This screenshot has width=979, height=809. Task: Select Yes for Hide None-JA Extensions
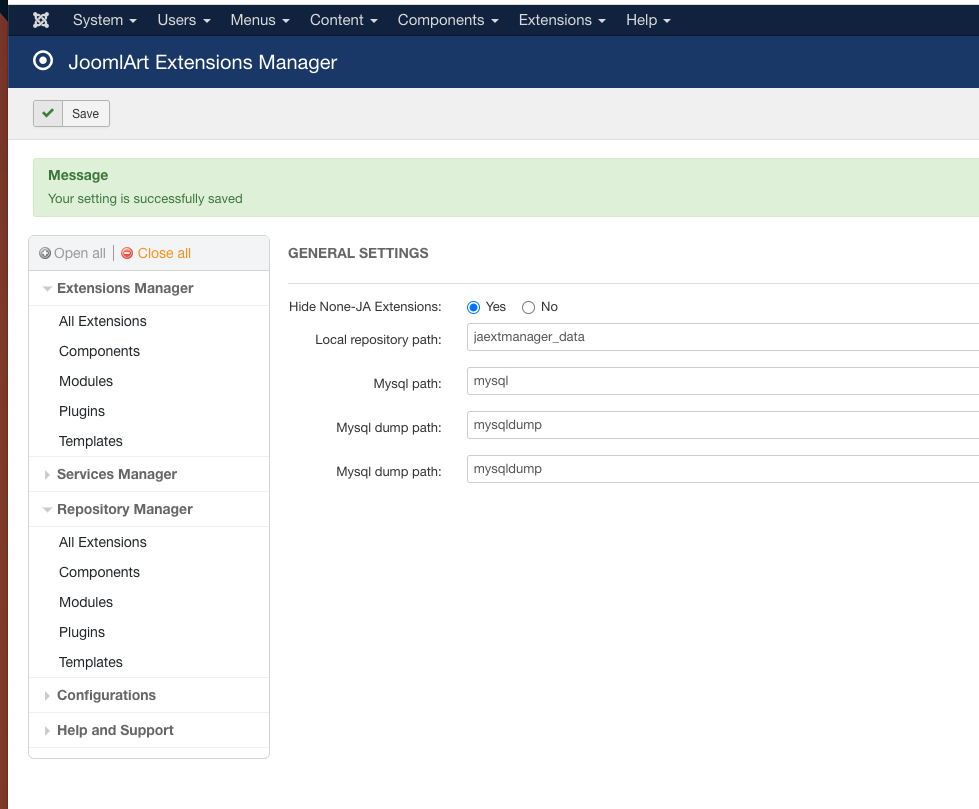click(474, 307)
